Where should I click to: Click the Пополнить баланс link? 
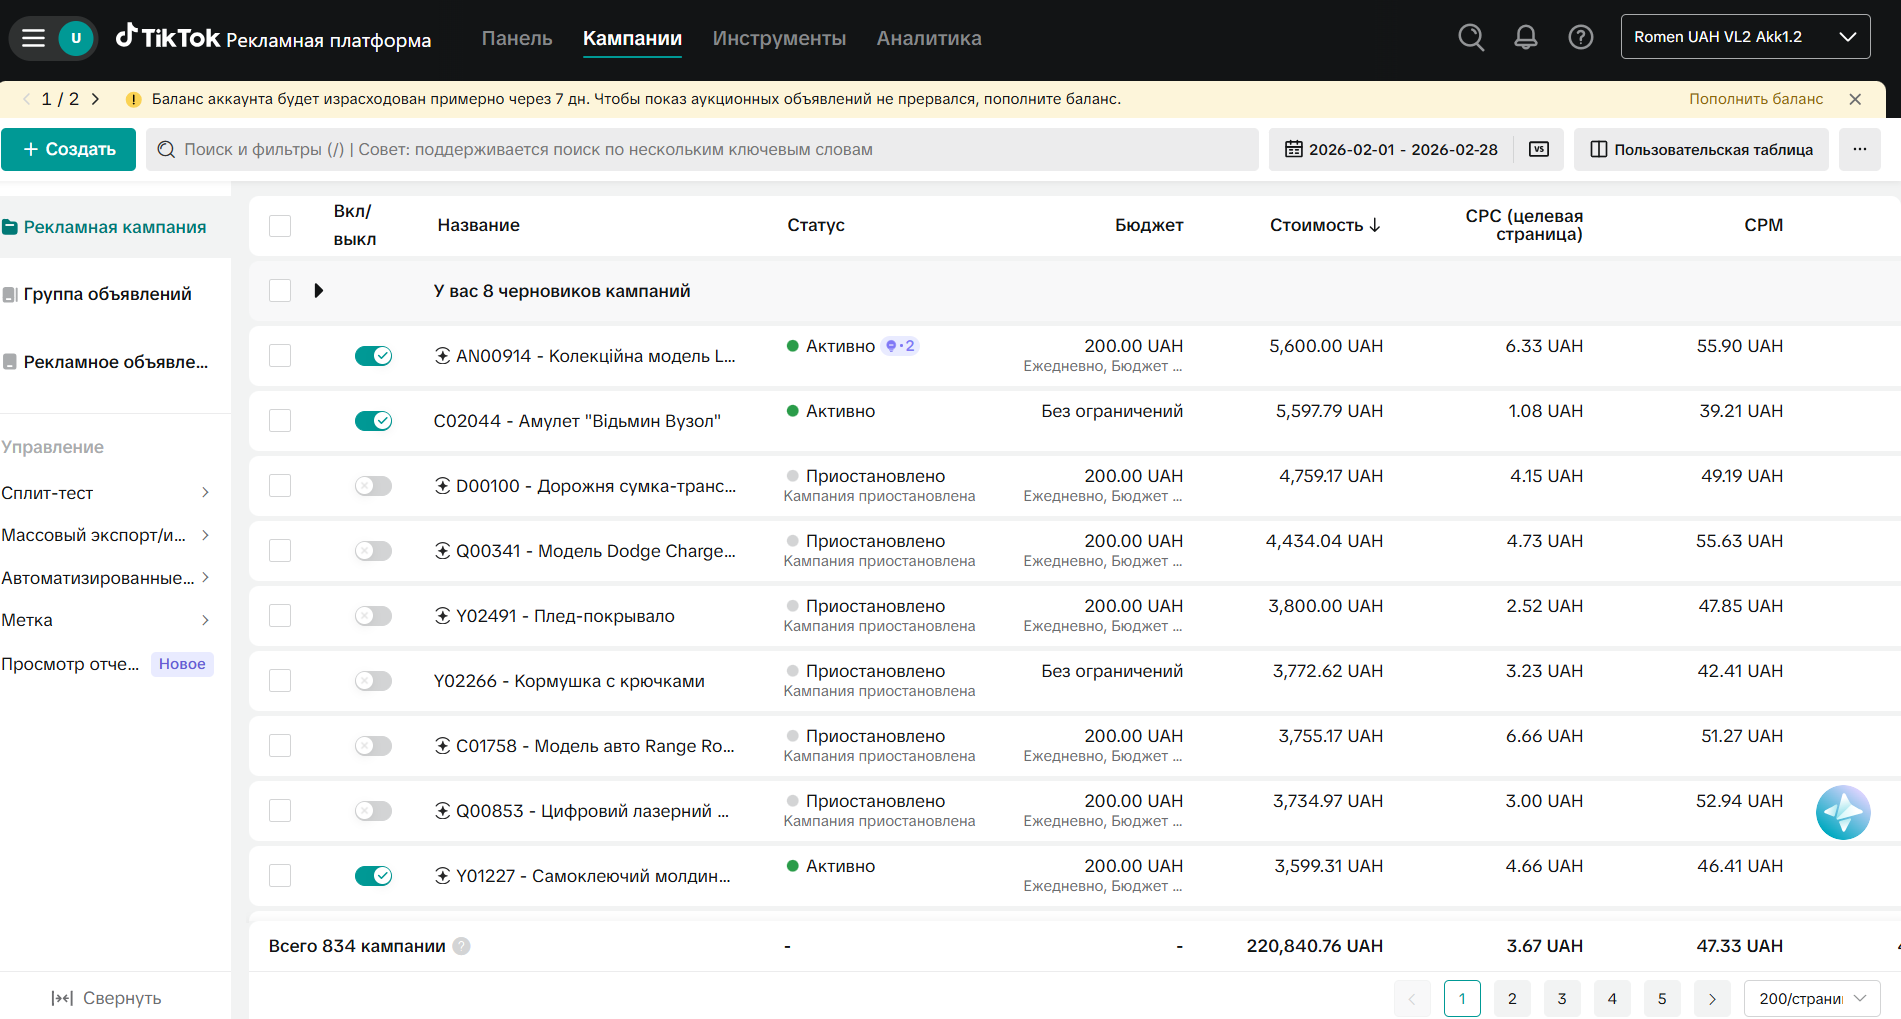pyautogui.click(x=1756, y=99)
